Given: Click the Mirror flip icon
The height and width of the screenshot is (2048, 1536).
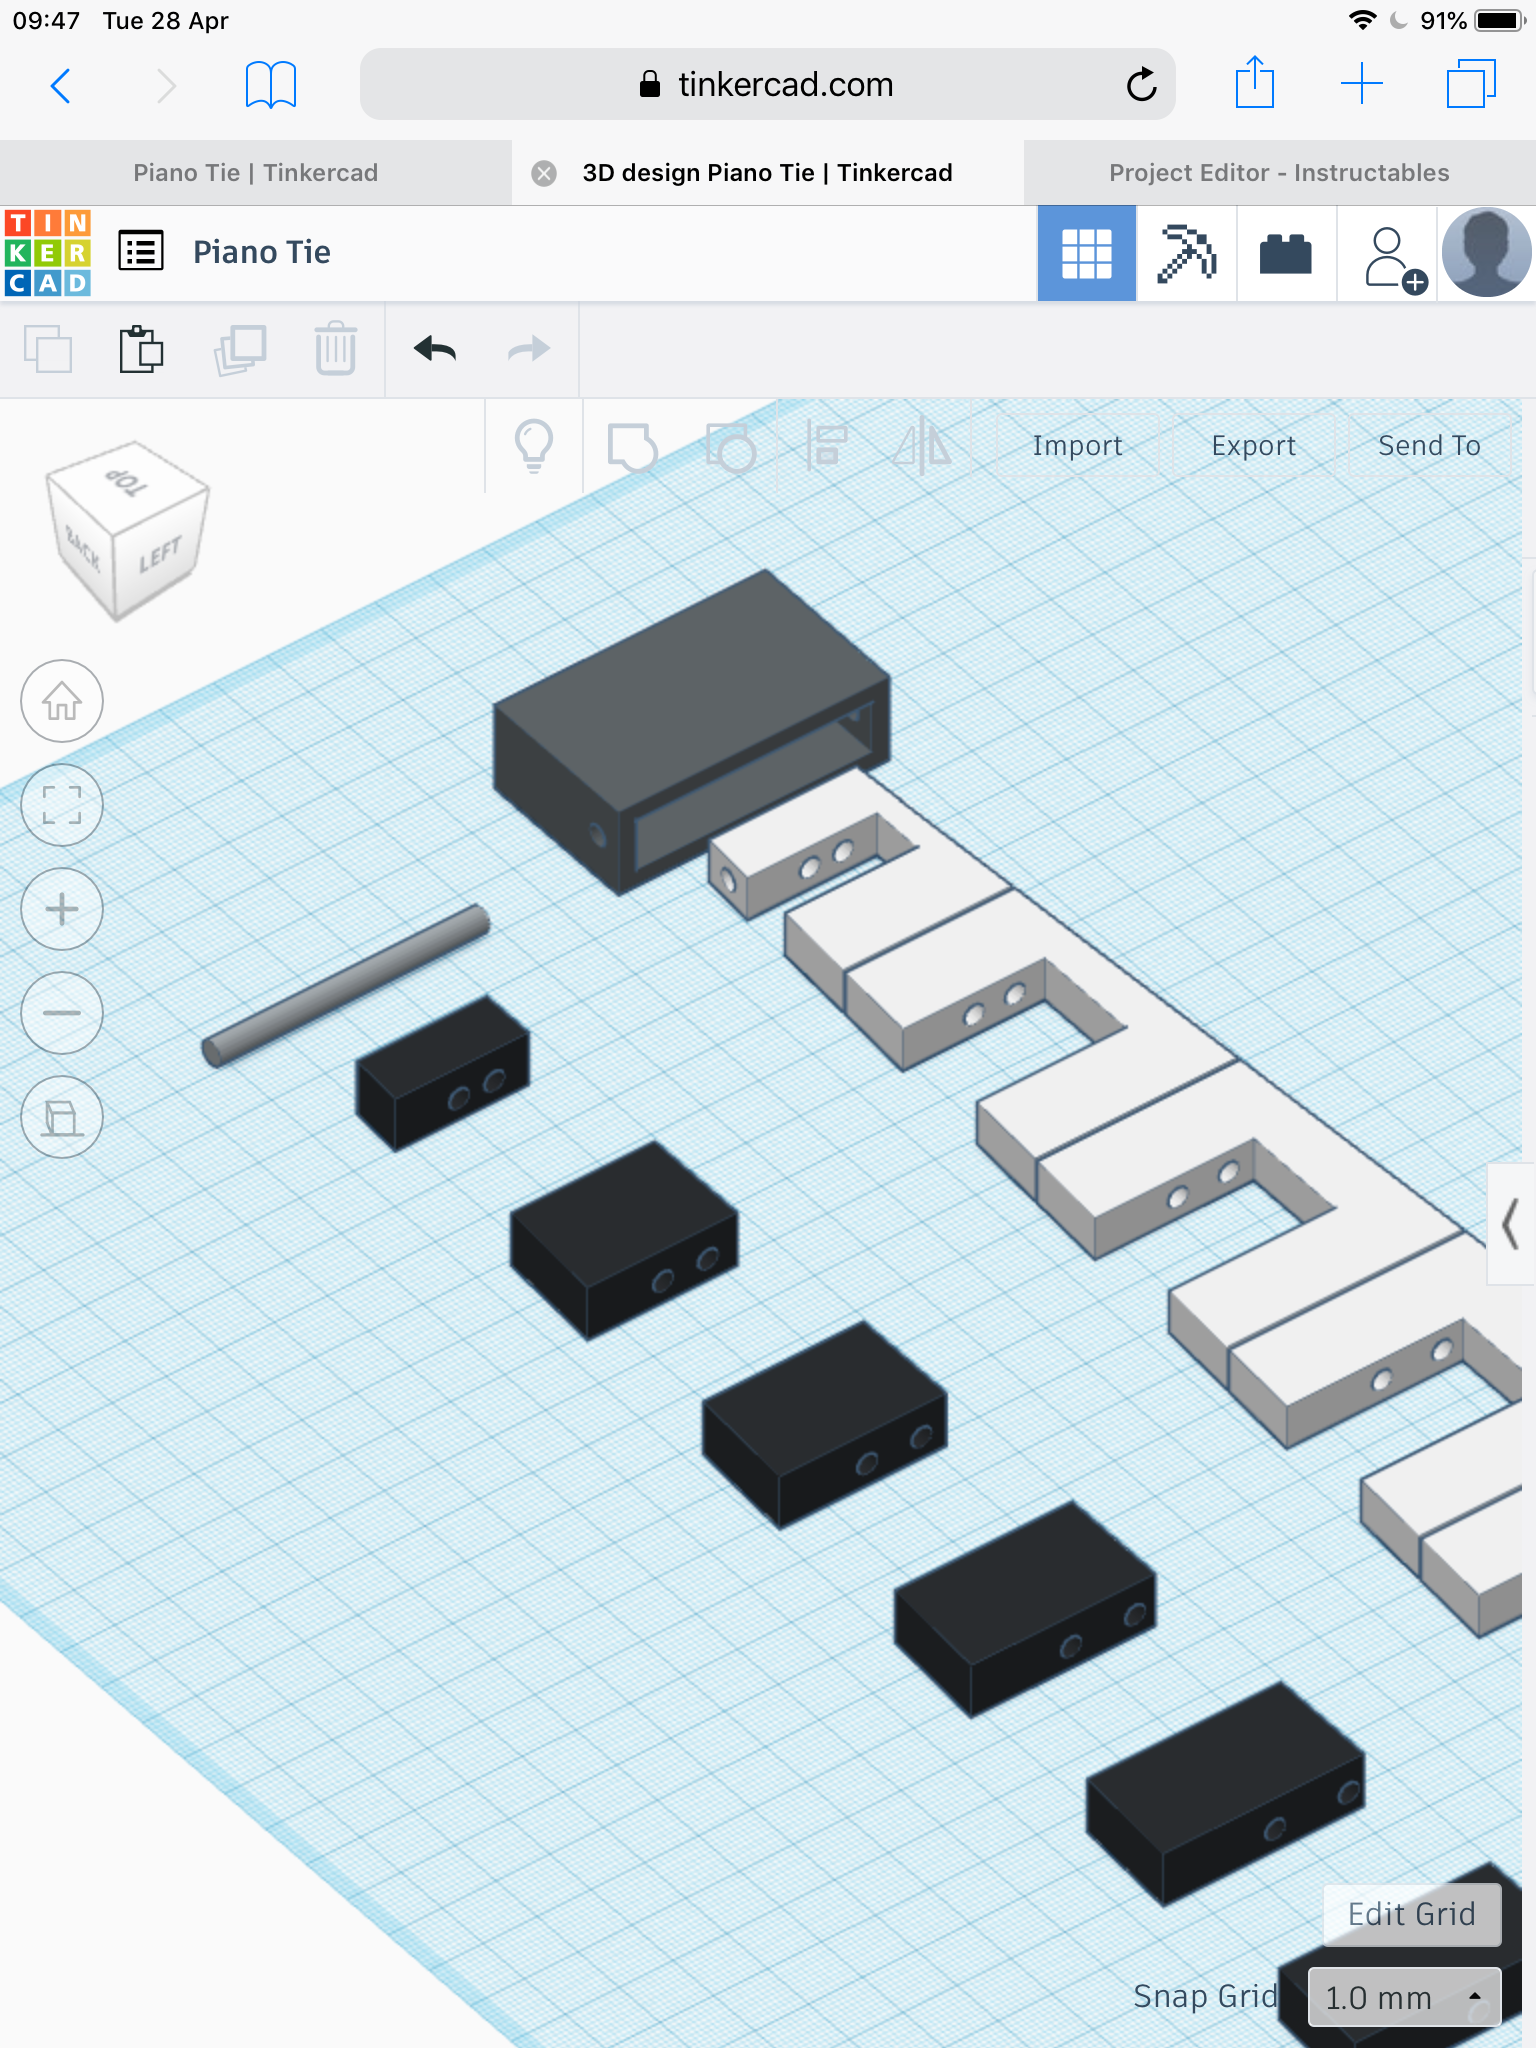Looking at the screenshot, I should pyautogui.click(x=922, y=446).
